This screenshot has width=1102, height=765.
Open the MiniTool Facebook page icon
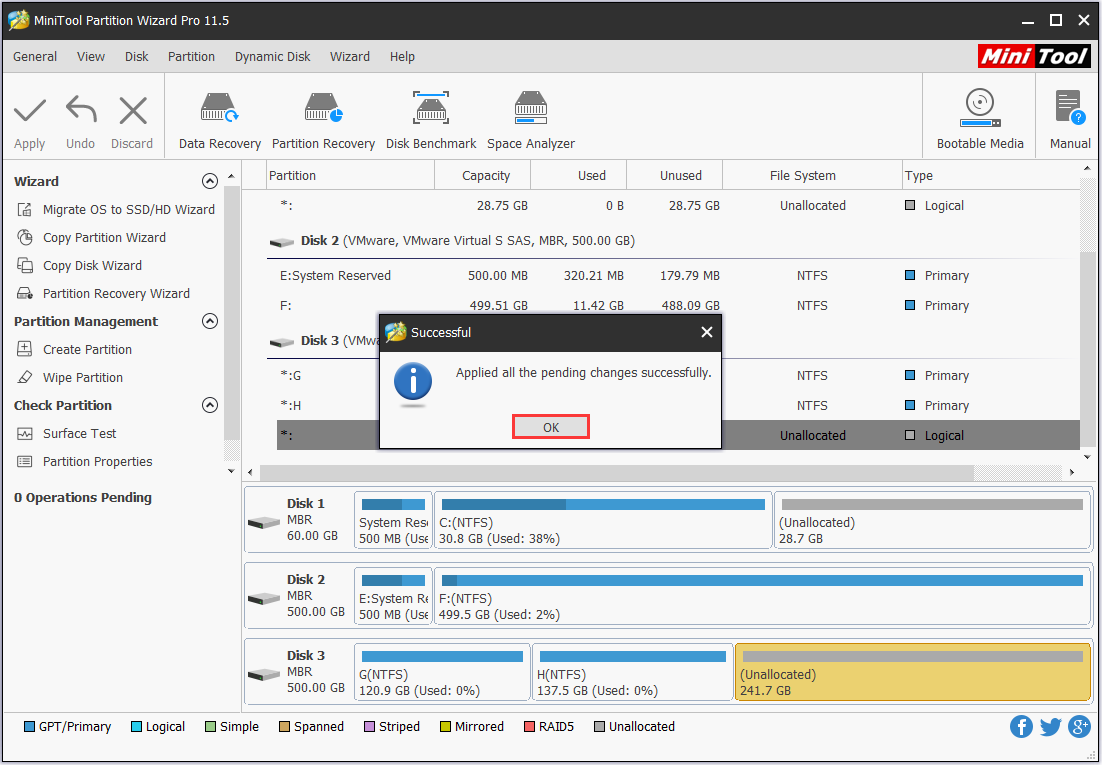[x=1021, y=726]
